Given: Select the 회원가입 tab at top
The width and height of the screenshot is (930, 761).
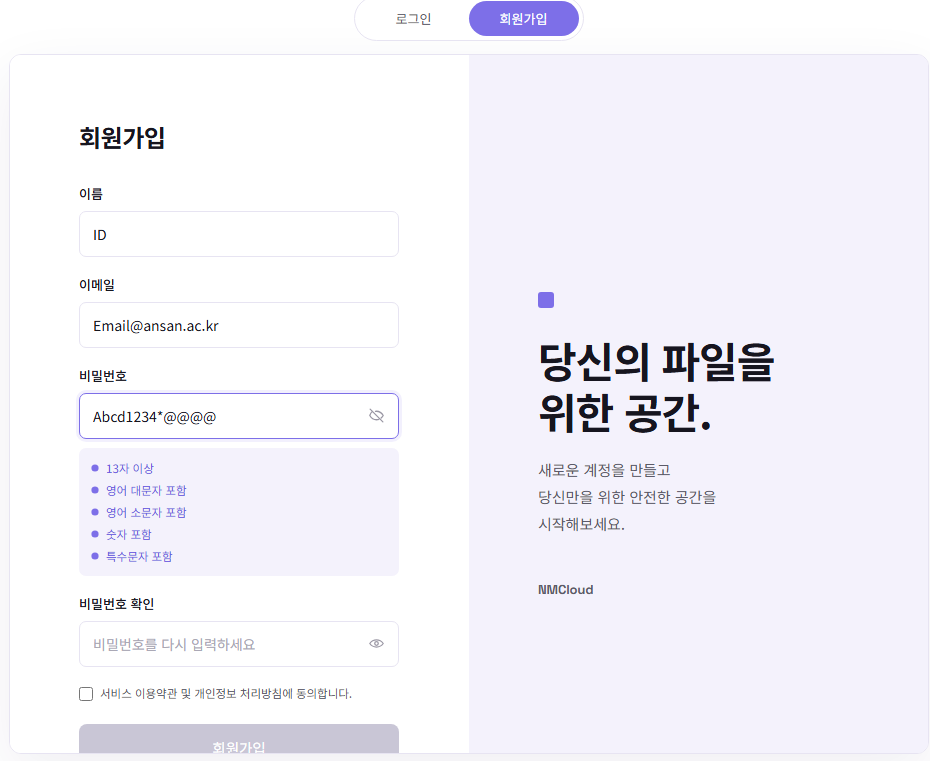Looking at the screenshot, I should (x=523, y=19).
